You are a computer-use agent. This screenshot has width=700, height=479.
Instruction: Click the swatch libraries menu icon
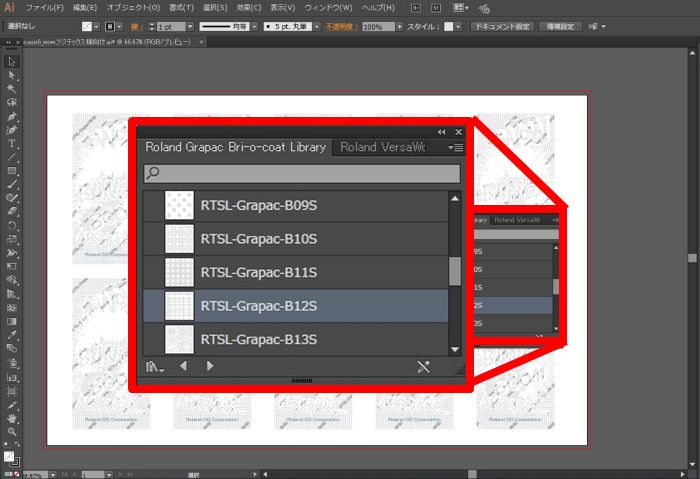click(x=154, y=367)
